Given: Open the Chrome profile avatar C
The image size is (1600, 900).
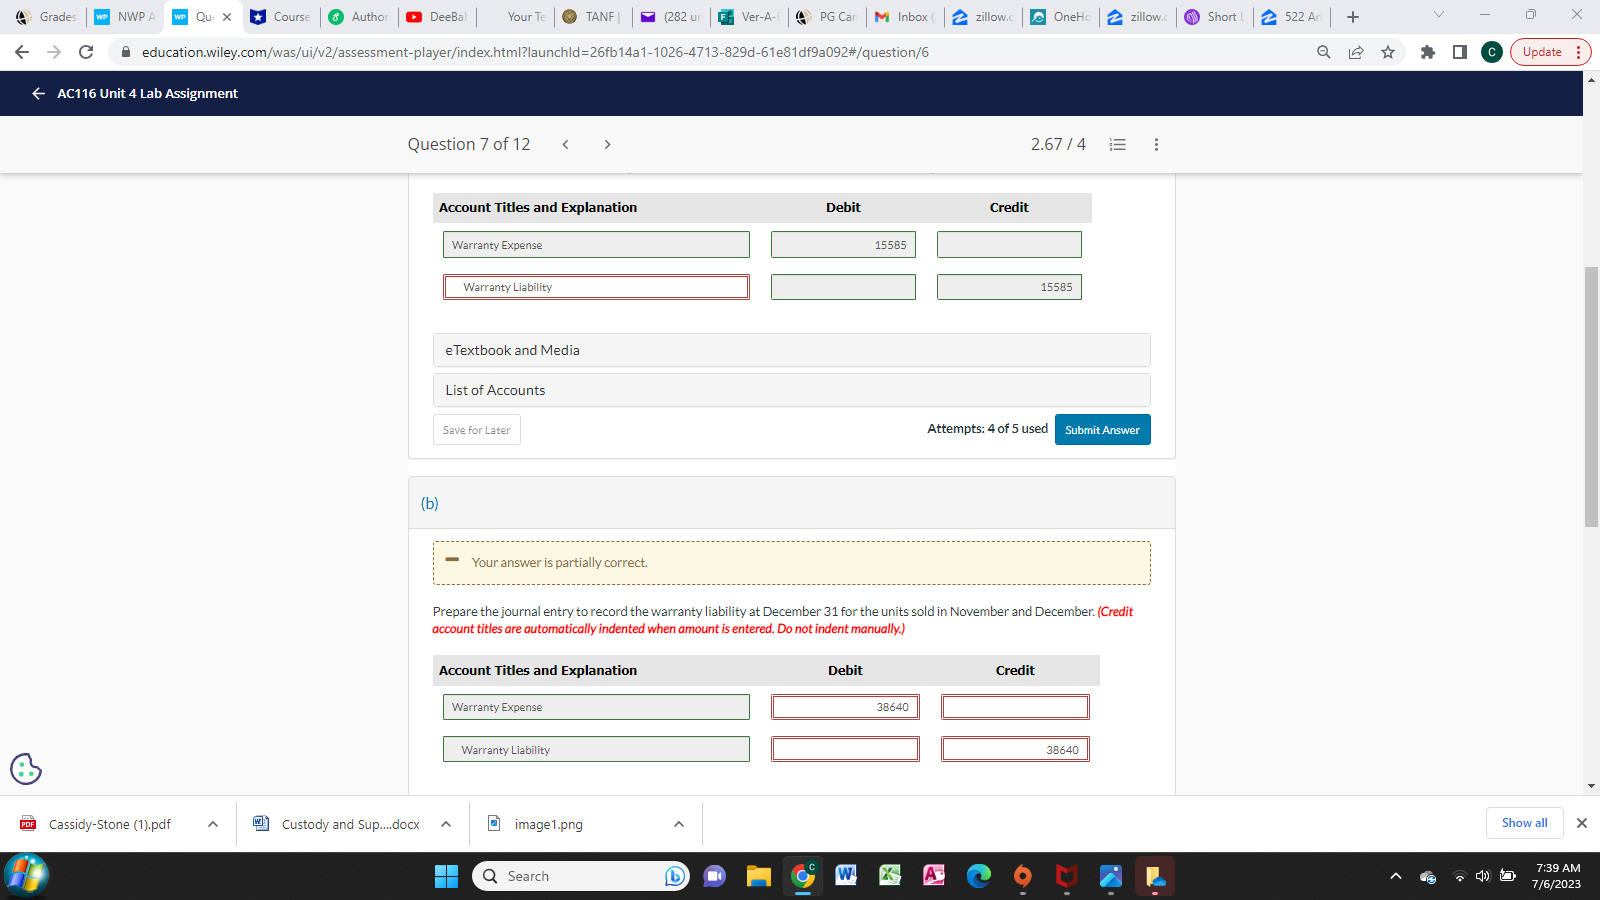Looking at the screenshot, I should tap(1492, 52).
